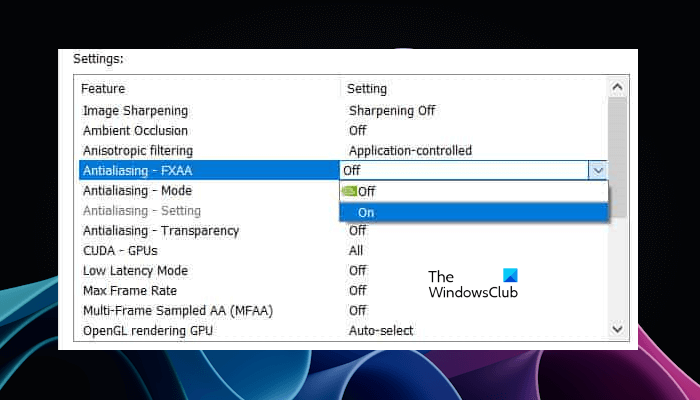Click the Feature column header

click(x=103, y=89)
